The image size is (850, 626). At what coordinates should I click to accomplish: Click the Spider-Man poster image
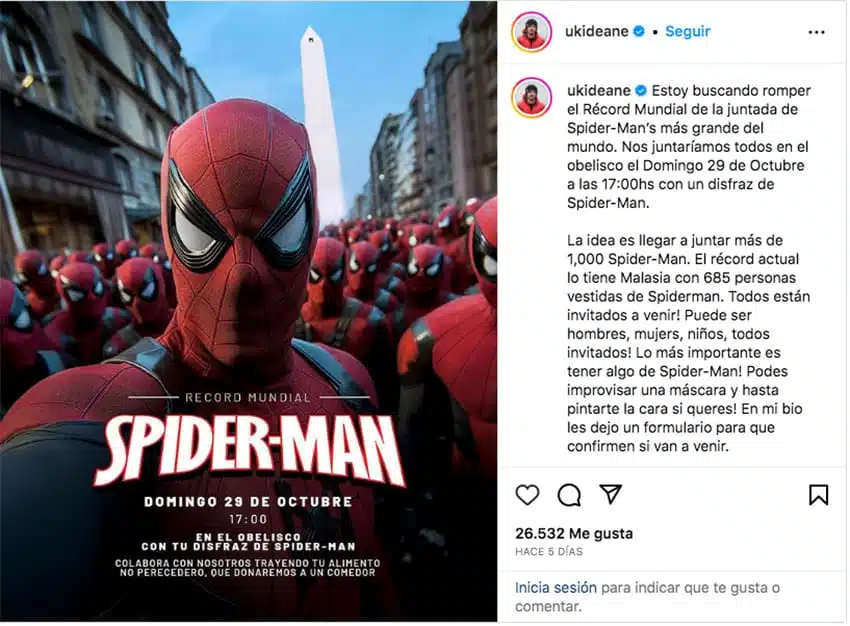[x=248, y=311]
